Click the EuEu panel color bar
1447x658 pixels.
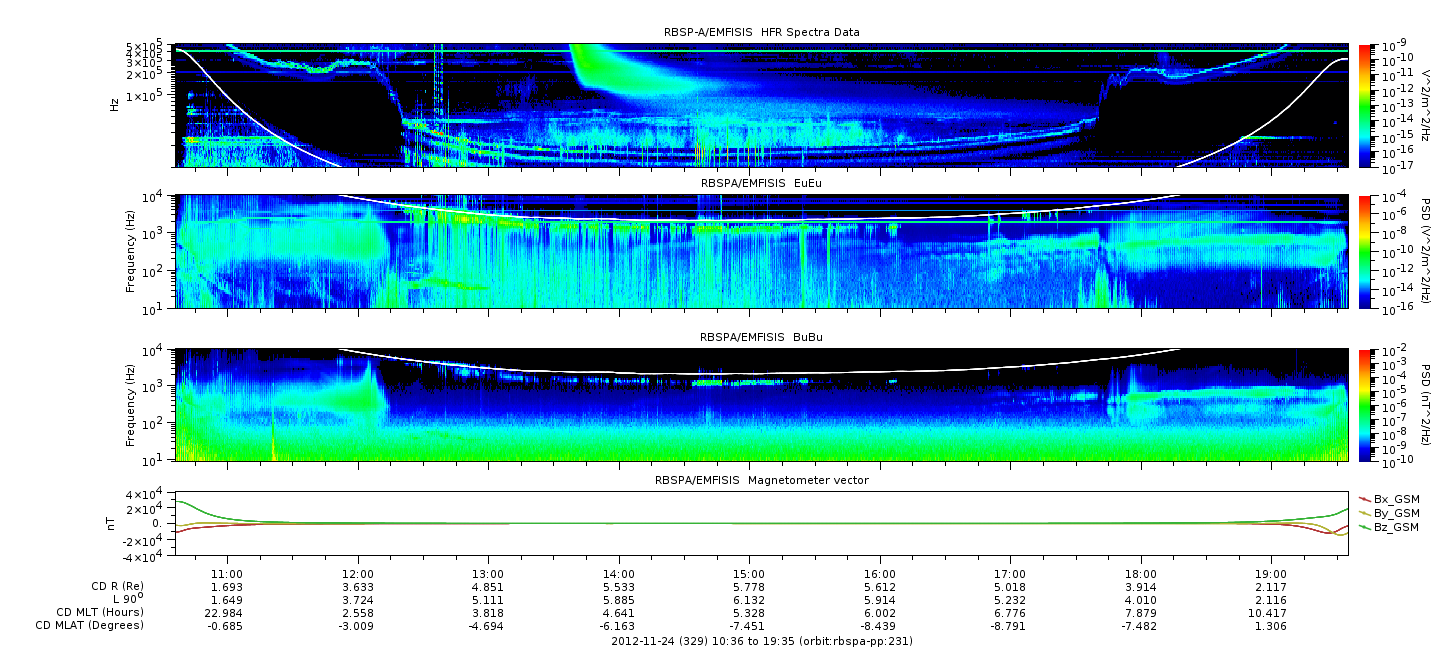point(1364,251)
